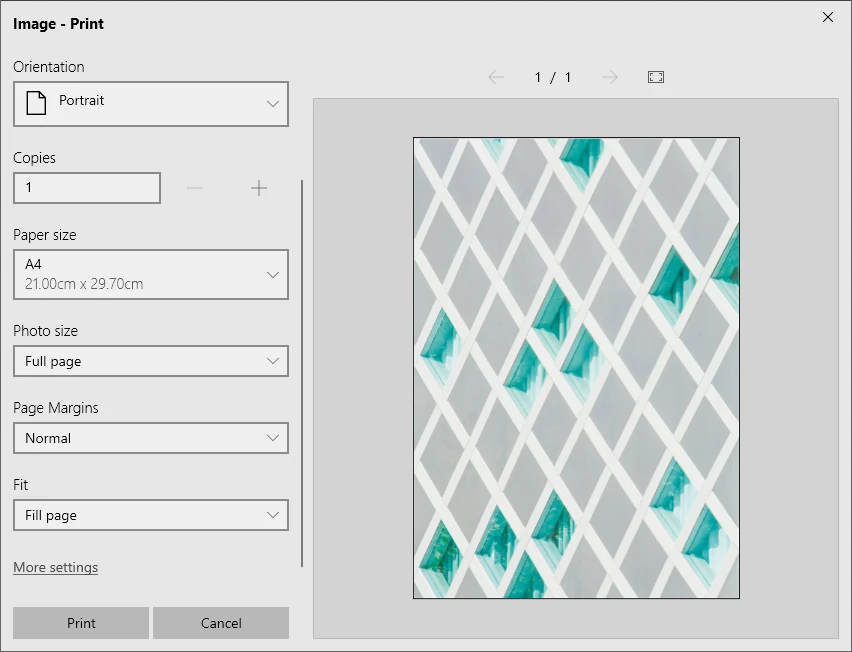852x652 pixels.
Task: Open the Fill page Fit dropdown
Action: pyautogui.click(x=150, y=515)
